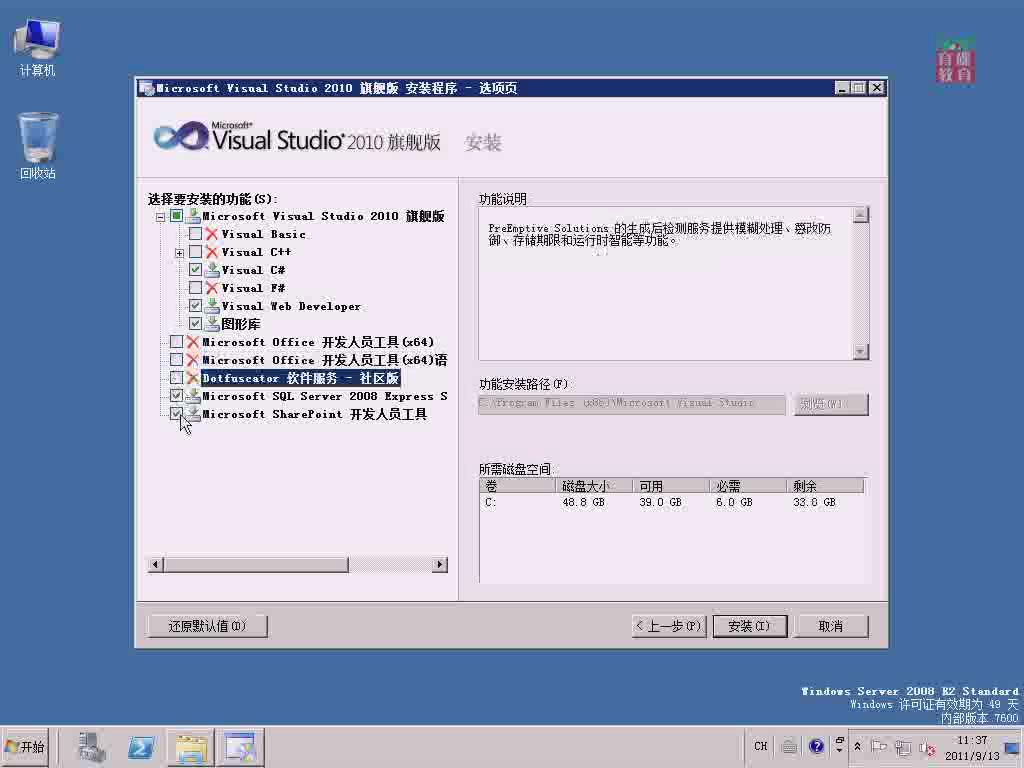The width and height of the screenshot is (1024, 768).
Task: Click the 开始 Start button
Action: point(25,747)
